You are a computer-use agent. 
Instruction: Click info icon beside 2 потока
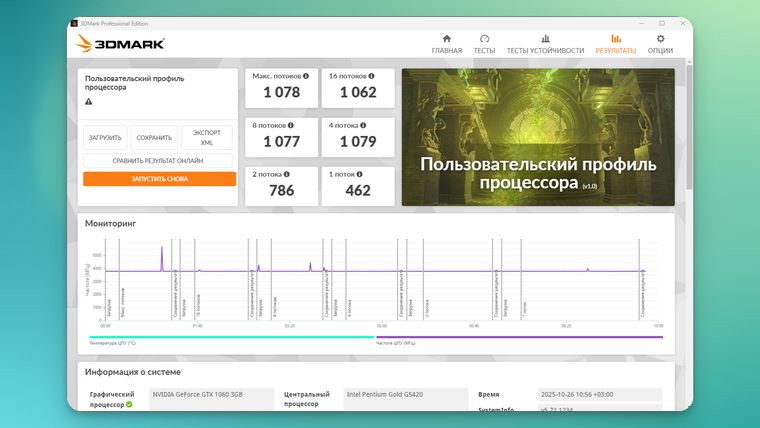286,174
